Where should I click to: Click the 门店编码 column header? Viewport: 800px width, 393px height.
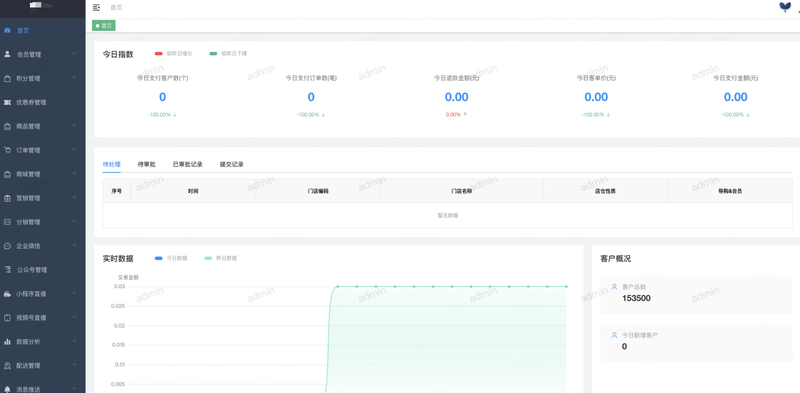318,191
